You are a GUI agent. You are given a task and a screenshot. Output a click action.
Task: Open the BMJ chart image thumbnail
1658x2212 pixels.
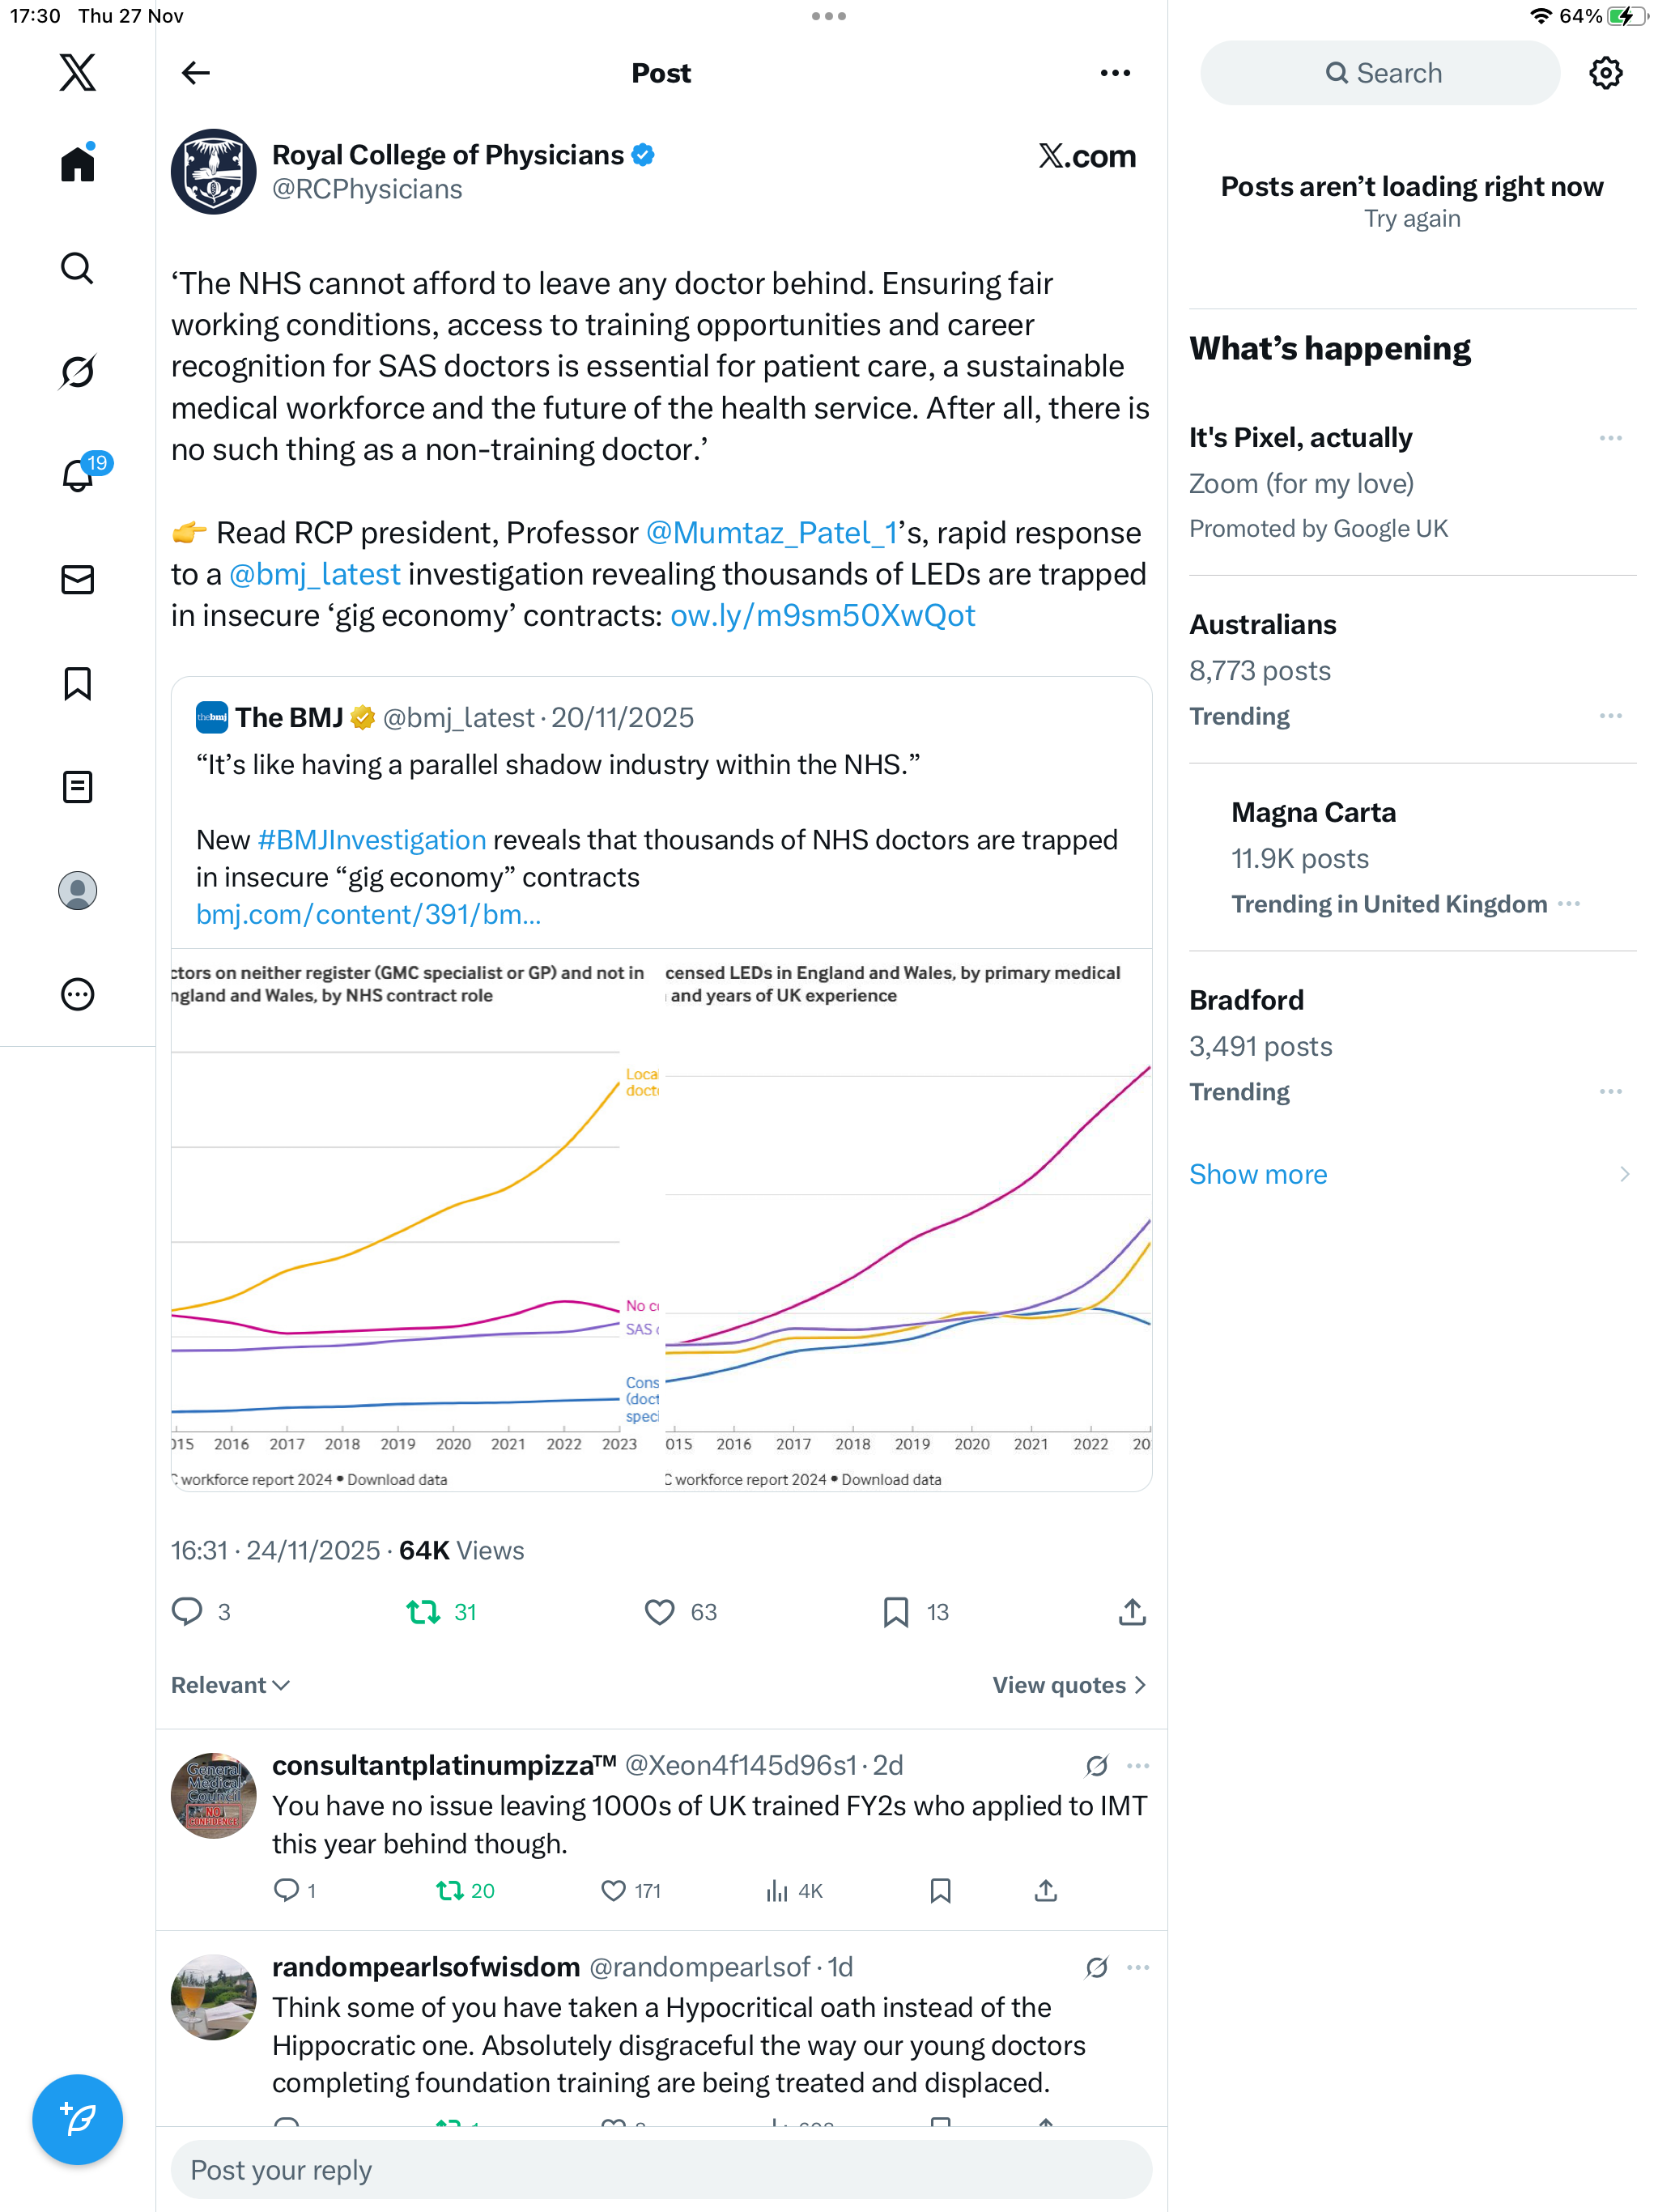click(x=660, y=1220)
